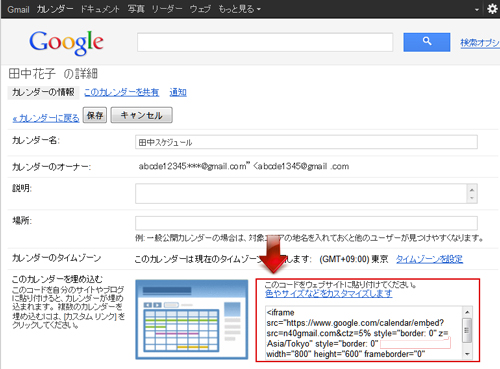Image resolution: width=500 pixels, height=369 pixels.
Task: Switch to このカレンダーを共有 tab
Action: point(122,92)
